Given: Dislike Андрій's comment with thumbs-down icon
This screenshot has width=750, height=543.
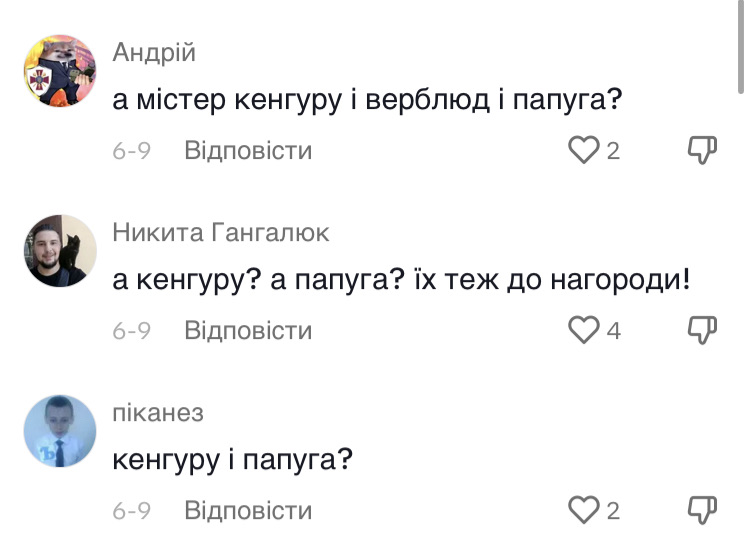Looking at the screenshot, I should tap(703, 151).
